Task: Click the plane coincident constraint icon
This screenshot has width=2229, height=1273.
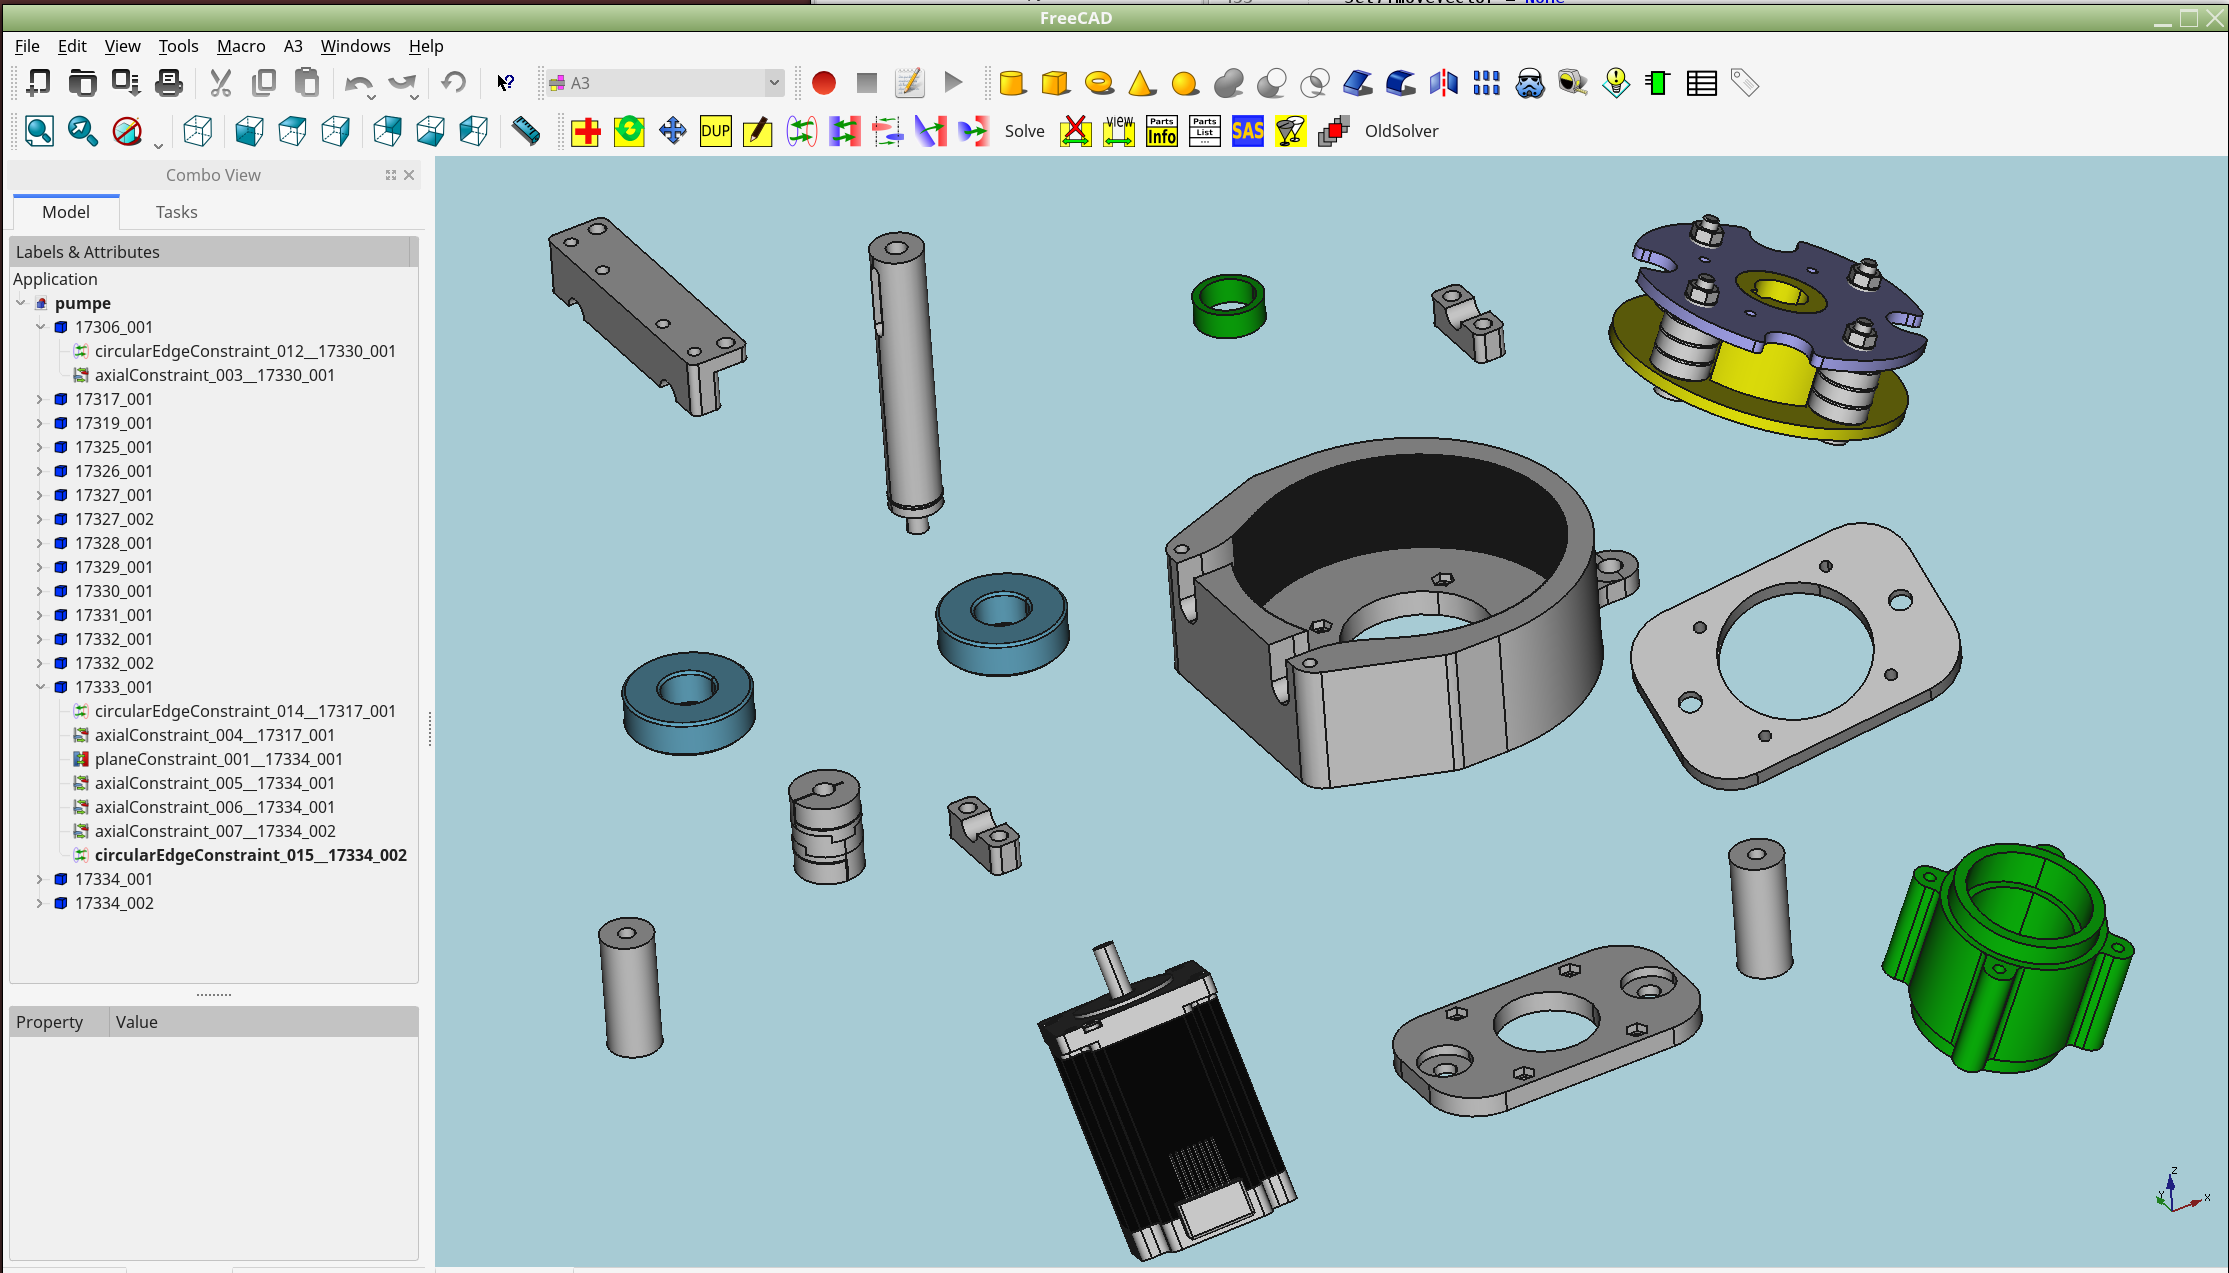Action: (845, 131)
